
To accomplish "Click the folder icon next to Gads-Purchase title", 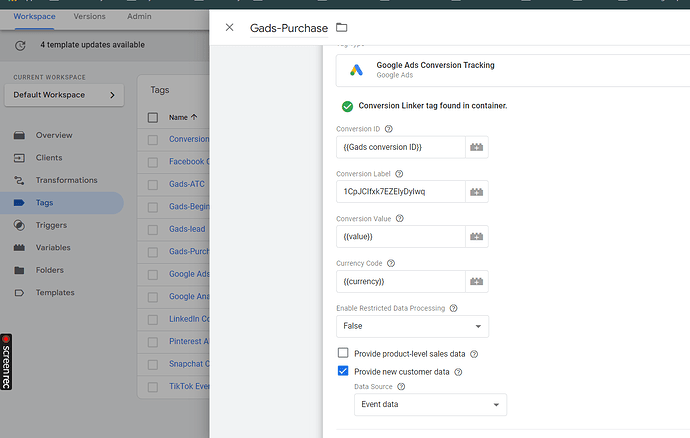I will tap(342, 28).
